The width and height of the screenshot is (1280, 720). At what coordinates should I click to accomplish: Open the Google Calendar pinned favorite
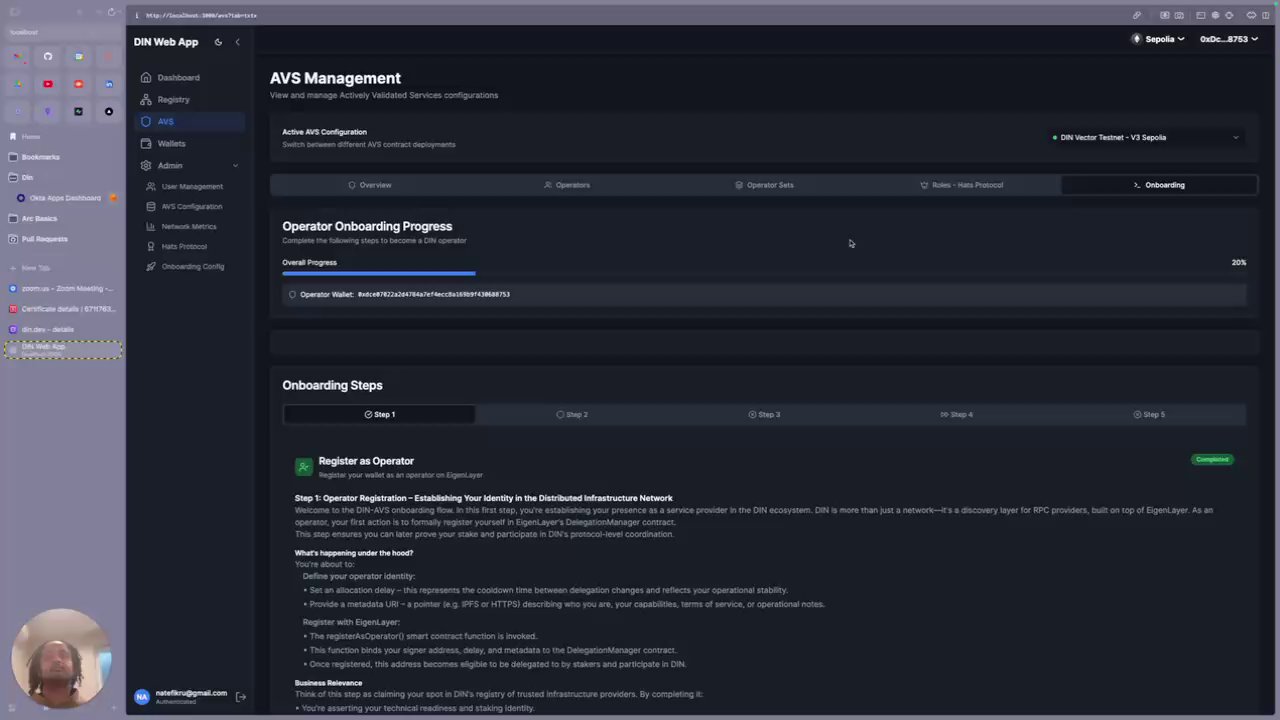point(78,56)
